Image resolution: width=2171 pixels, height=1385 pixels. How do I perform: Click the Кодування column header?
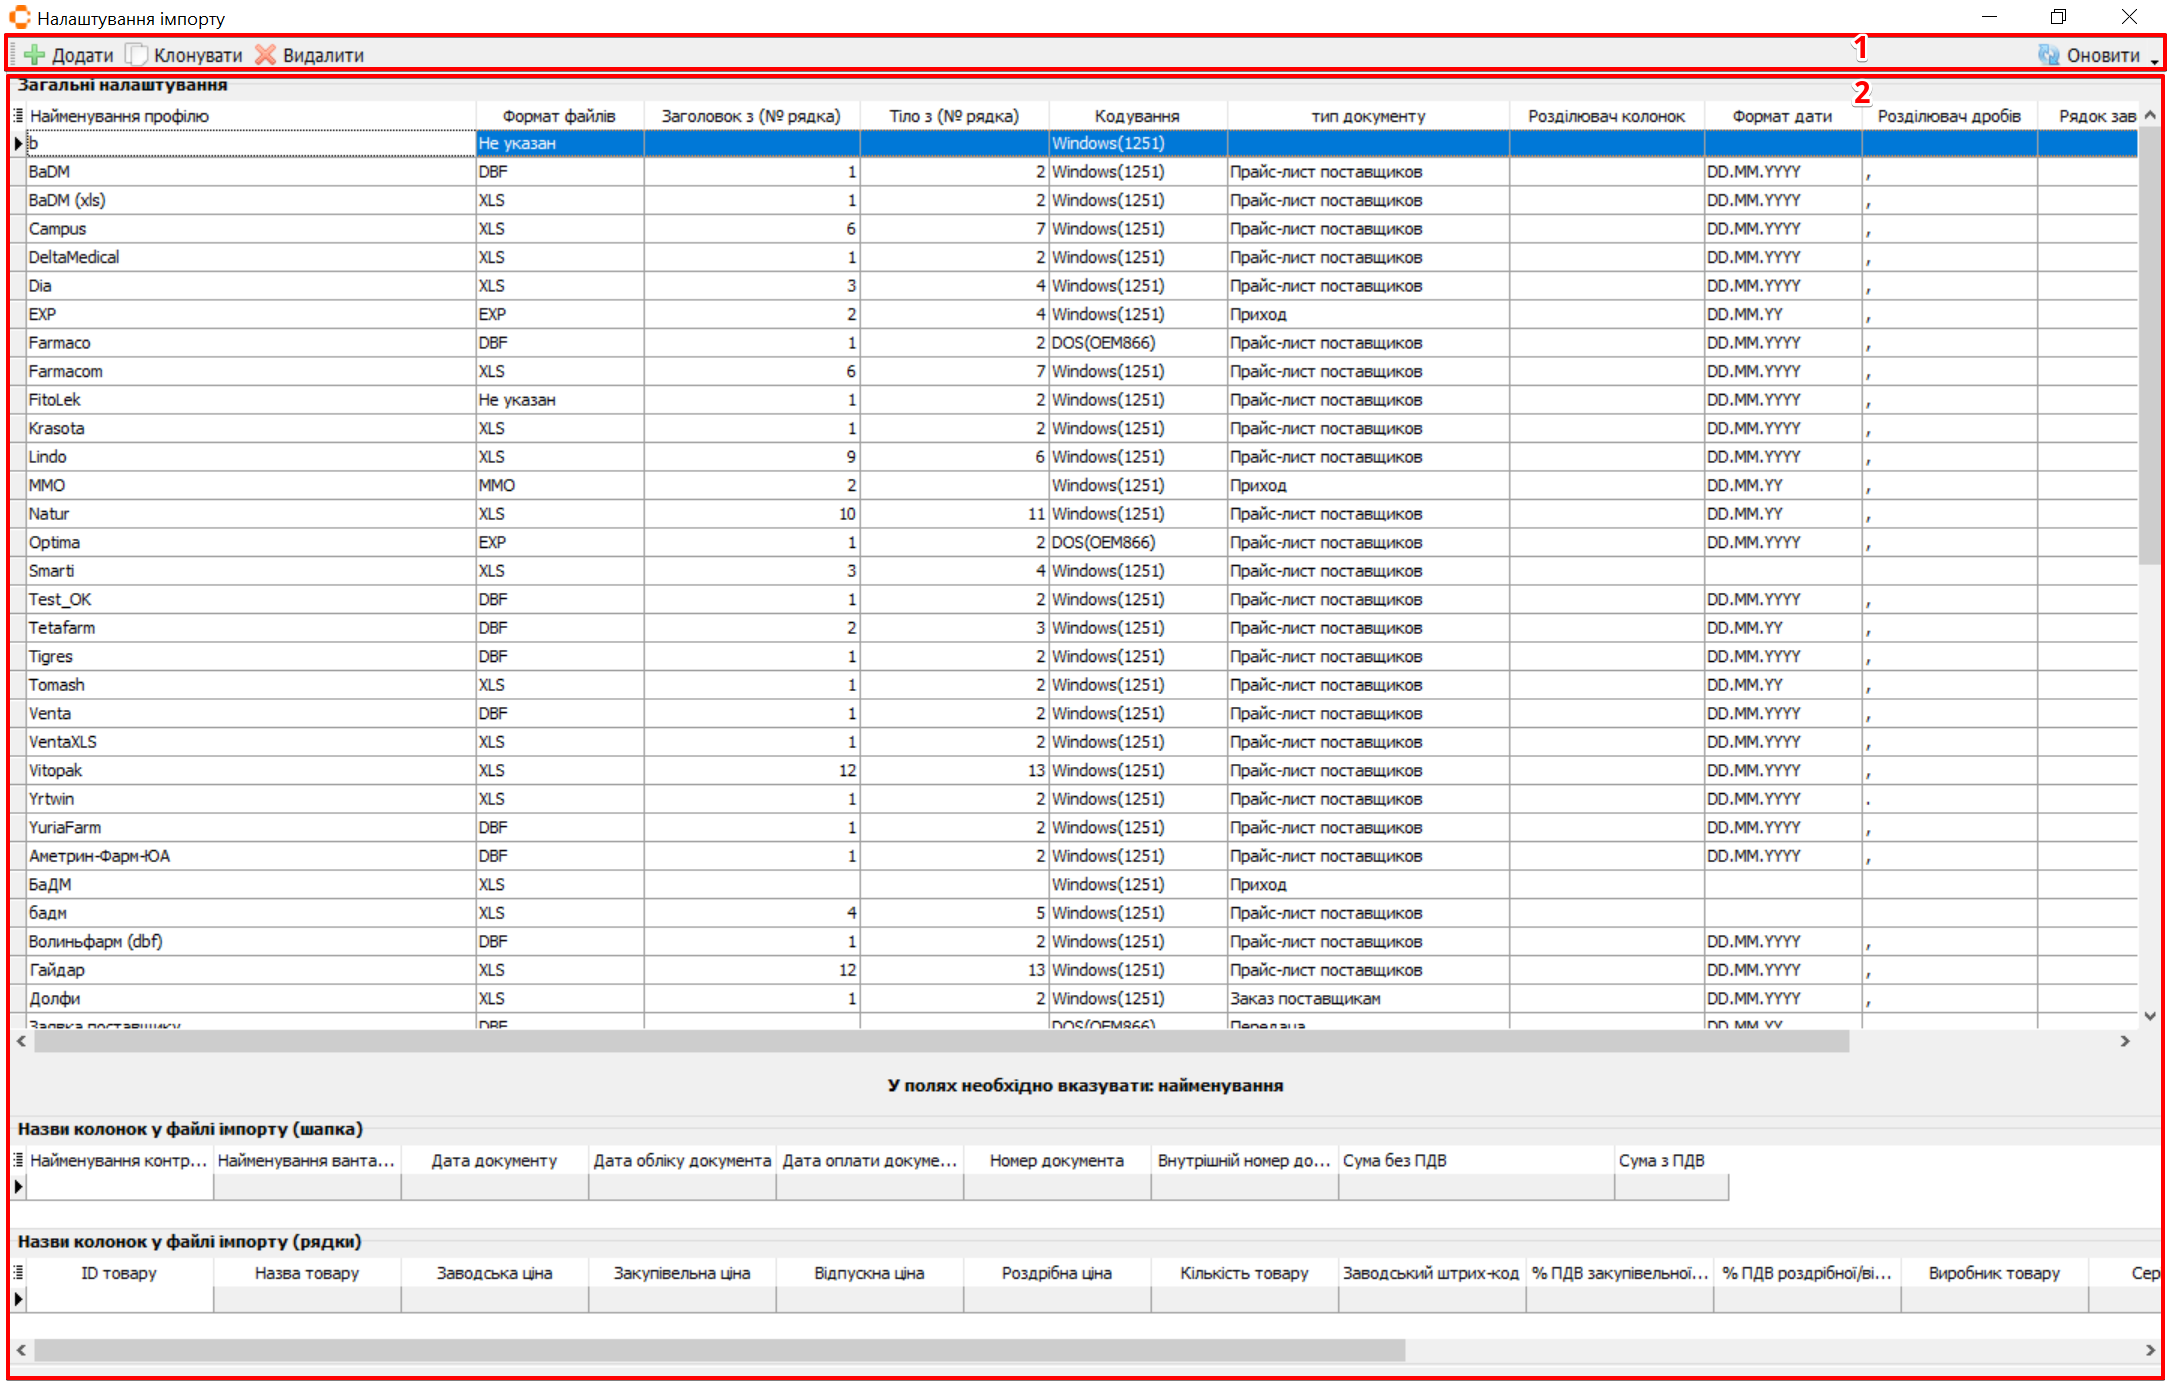click(1137, 116)
